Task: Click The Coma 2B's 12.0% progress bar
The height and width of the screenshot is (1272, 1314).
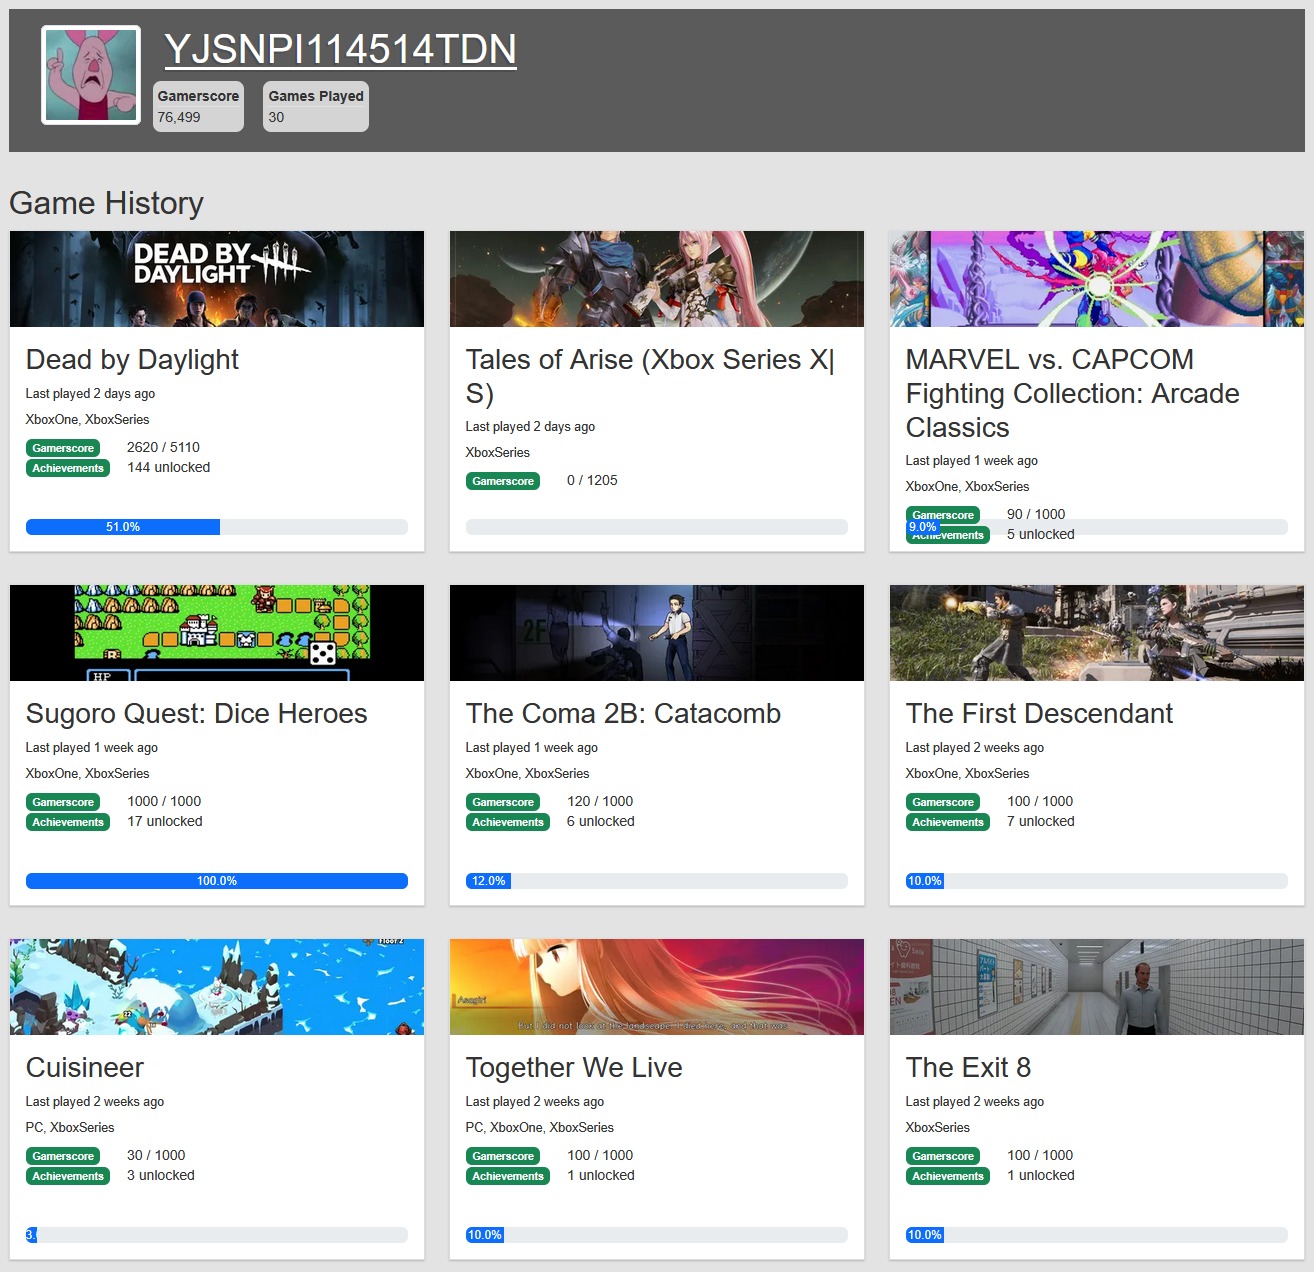Action: tap(657, 881)
